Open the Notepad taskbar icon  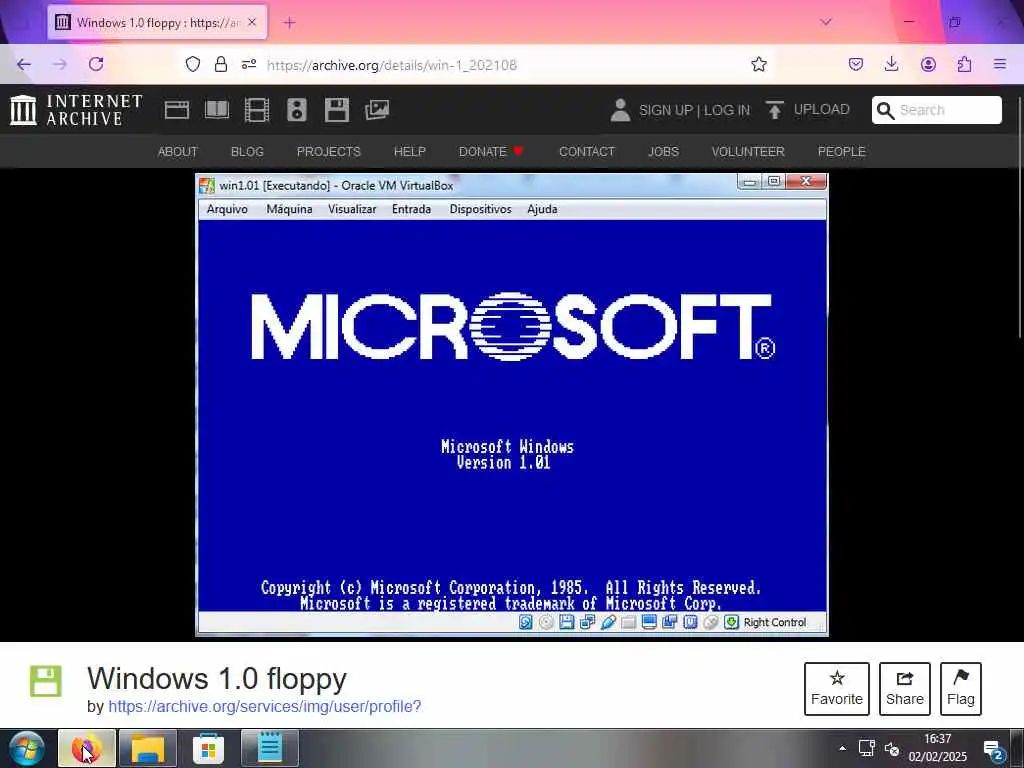[x=269, y=748]
